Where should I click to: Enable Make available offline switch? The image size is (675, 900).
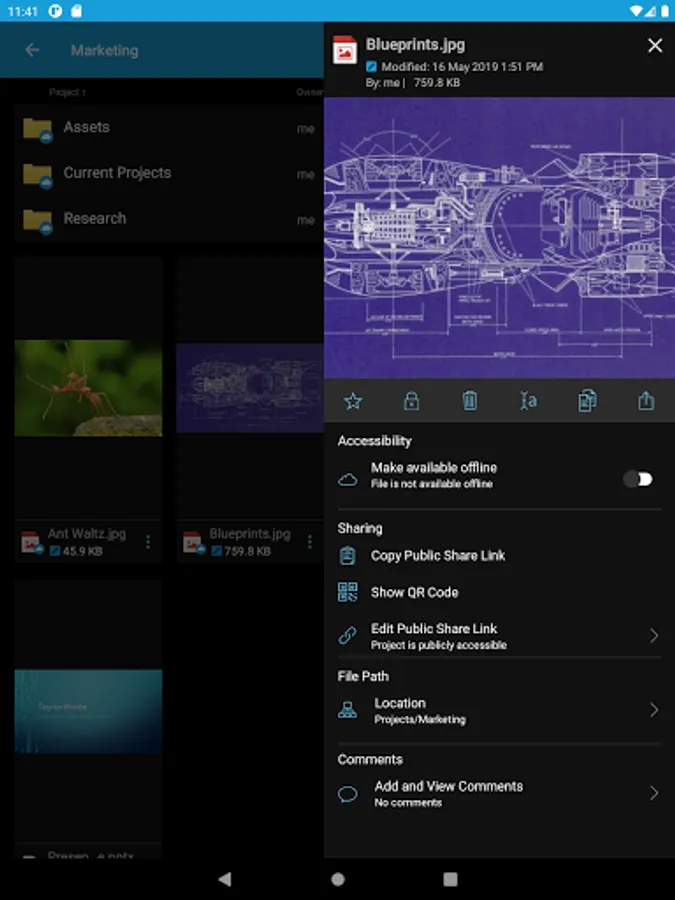tap(638, 479)
